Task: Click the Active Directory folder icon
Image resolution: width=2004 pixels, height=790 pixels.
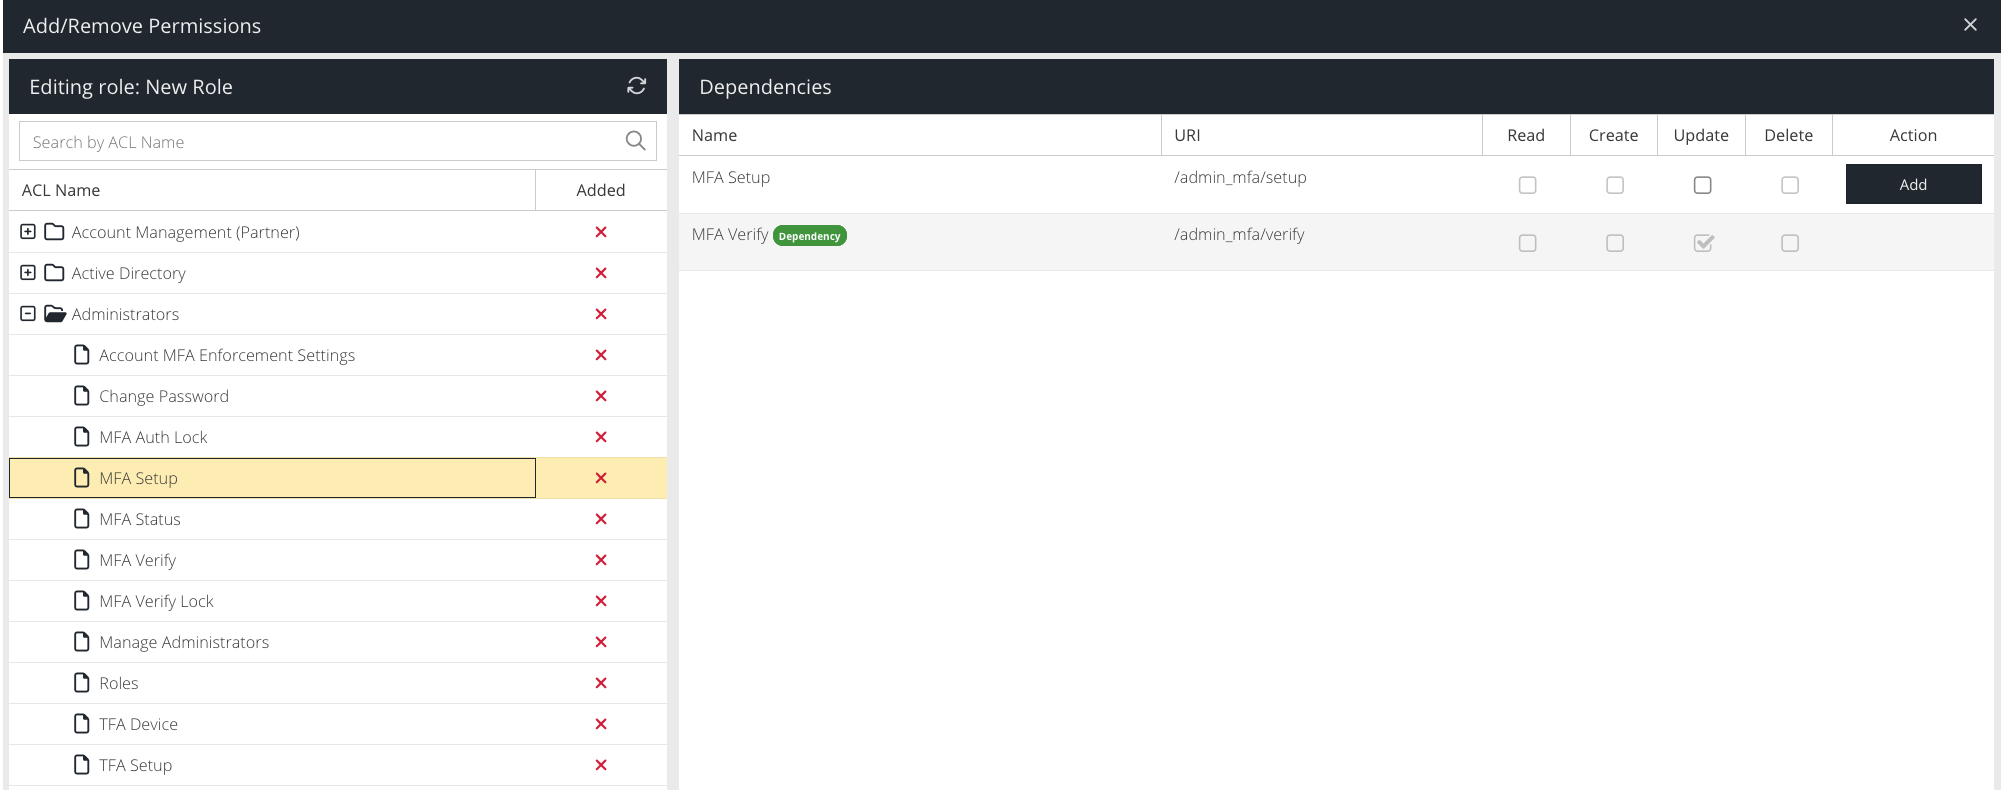Action: pos(55,273)
